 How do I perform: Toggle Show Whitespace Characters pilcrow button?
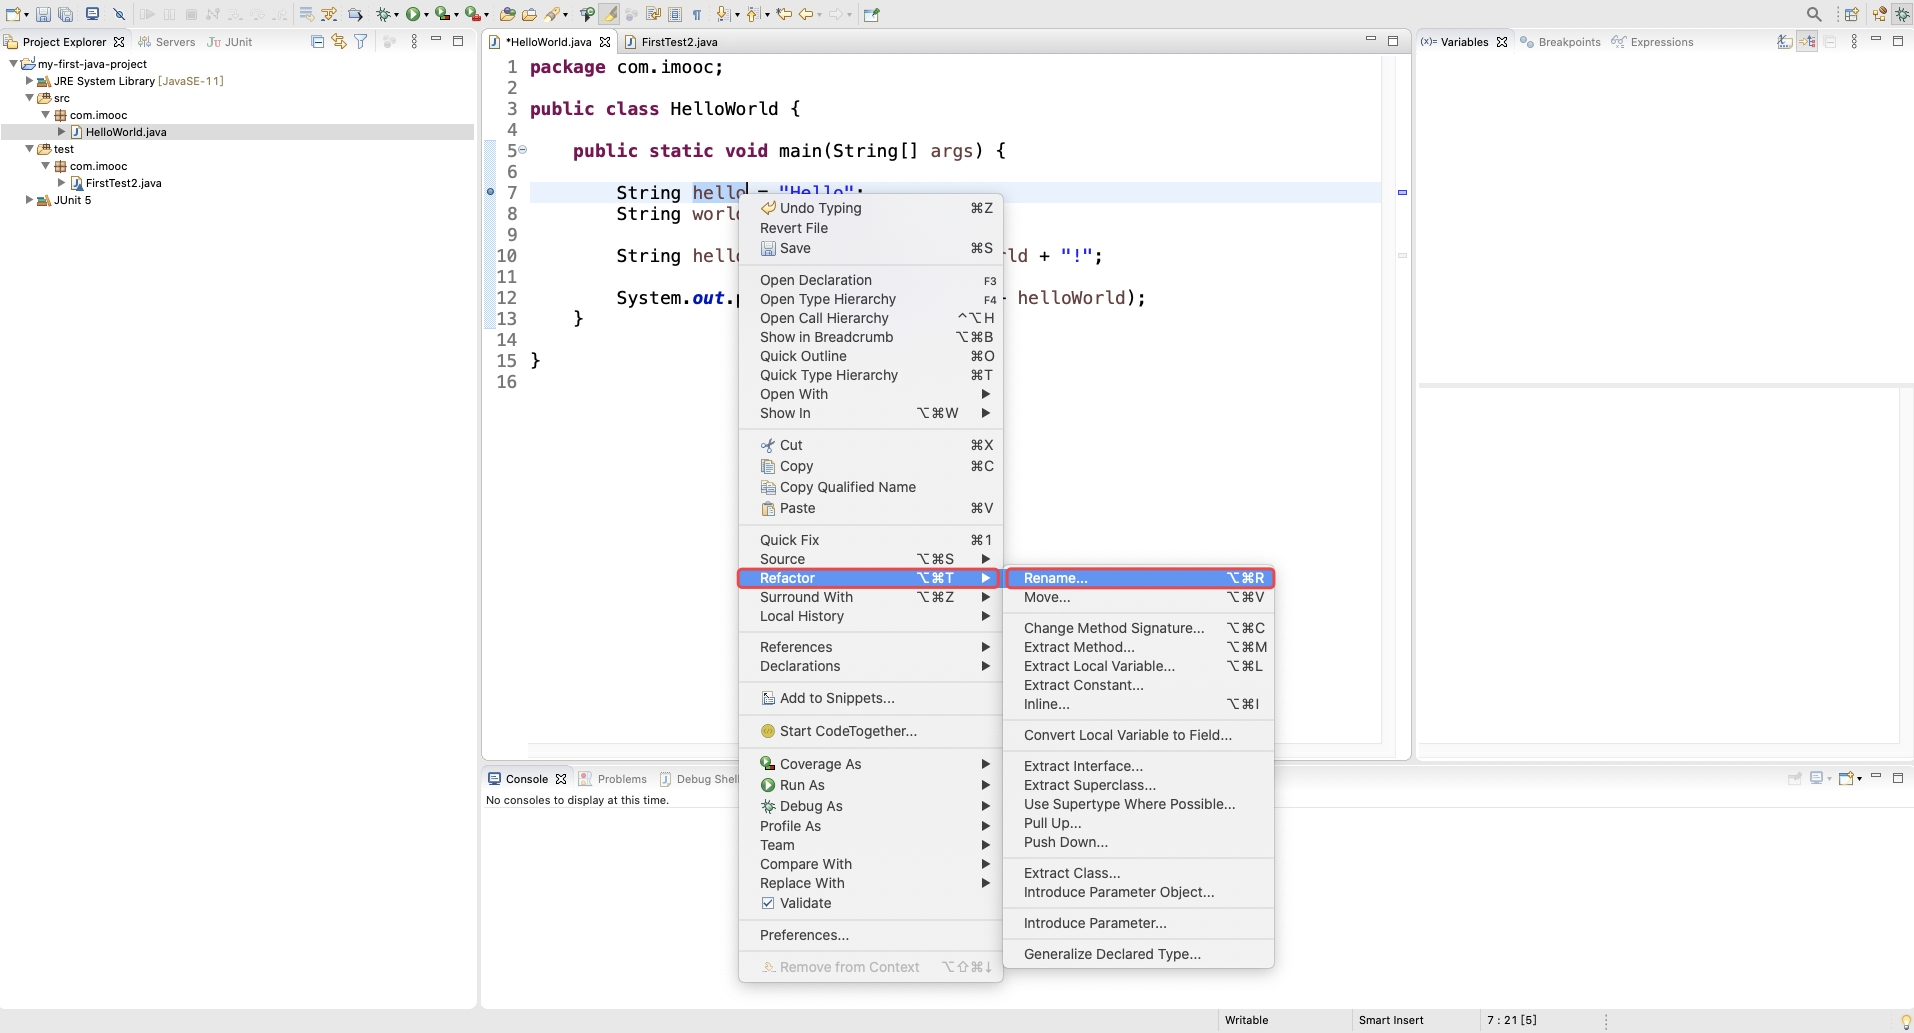click(x=697, y=14)
